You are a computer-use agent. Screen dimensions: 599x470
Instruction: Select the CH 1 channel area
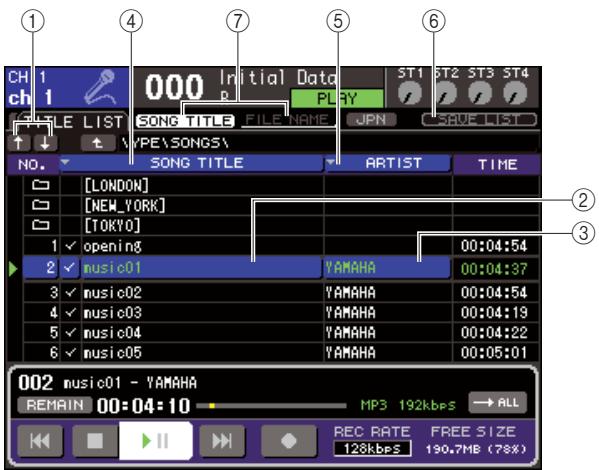click(67, 88)
